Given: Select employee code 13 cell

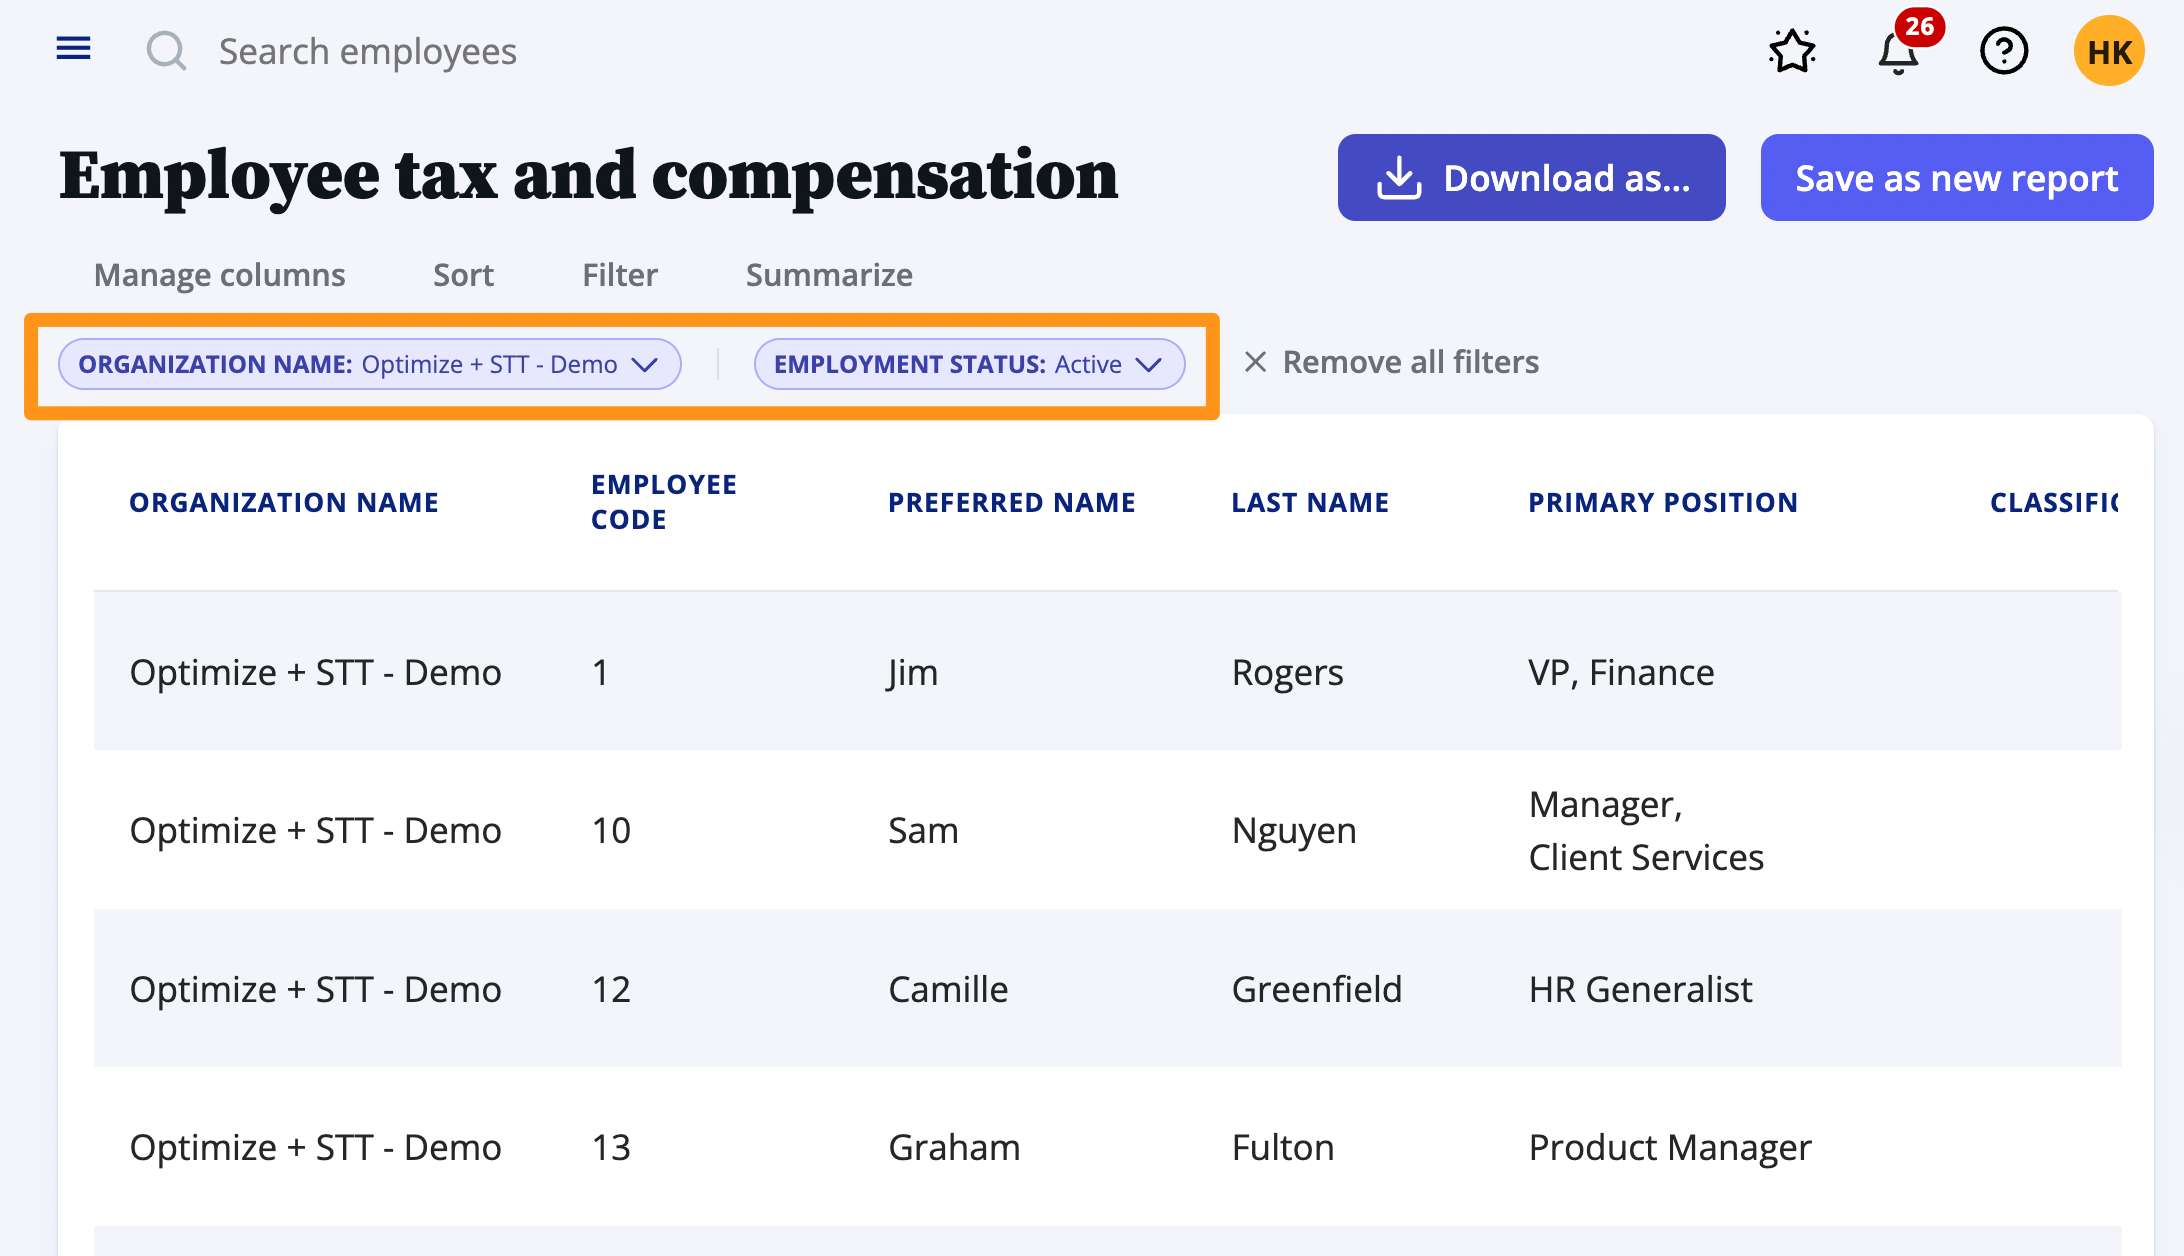Looking at the screenshot, I should point(611,1147).
